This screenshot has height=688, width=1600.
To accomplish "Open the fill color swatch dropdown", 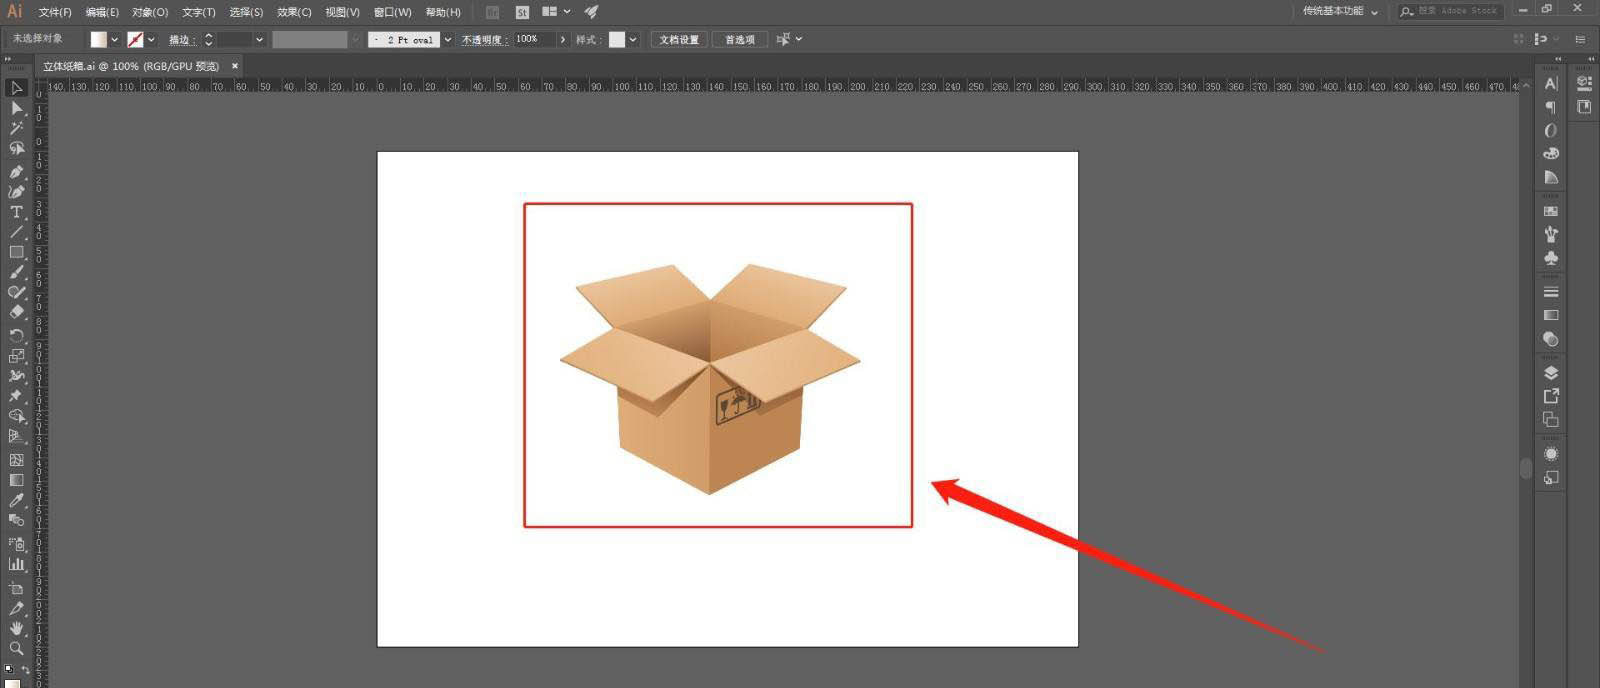I will [x=115, y=39].
